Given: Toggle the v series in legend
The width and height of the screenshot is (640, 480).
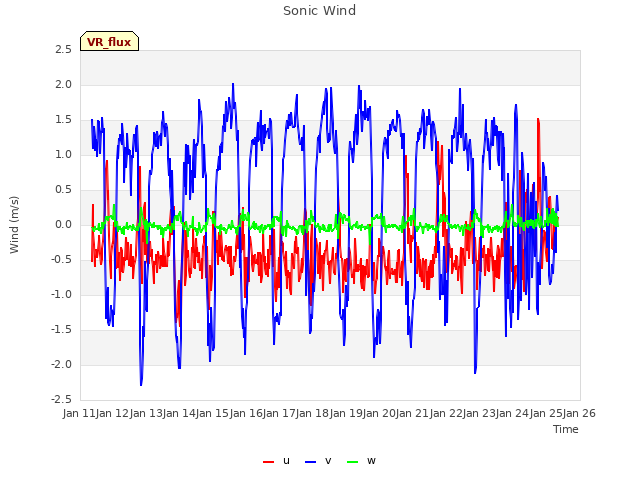Looking at the screenshot, I should [x=318, y=461].
